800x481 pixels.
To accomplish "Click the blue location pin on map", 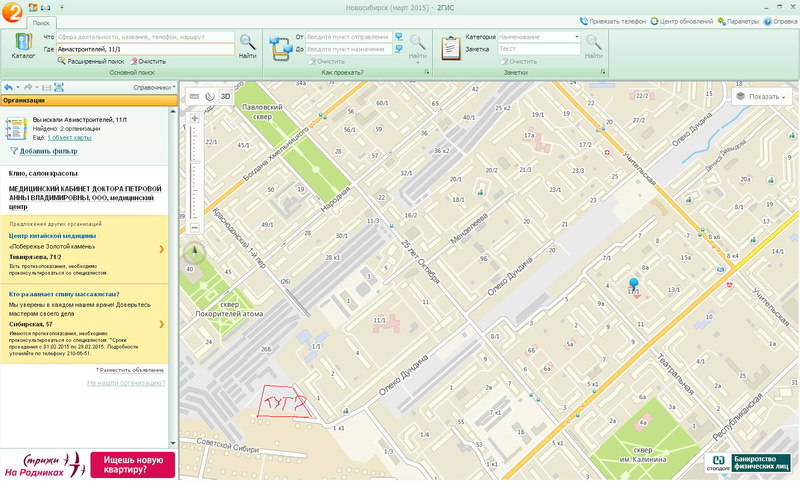I will pyautogui.click(x=633, y=285).
